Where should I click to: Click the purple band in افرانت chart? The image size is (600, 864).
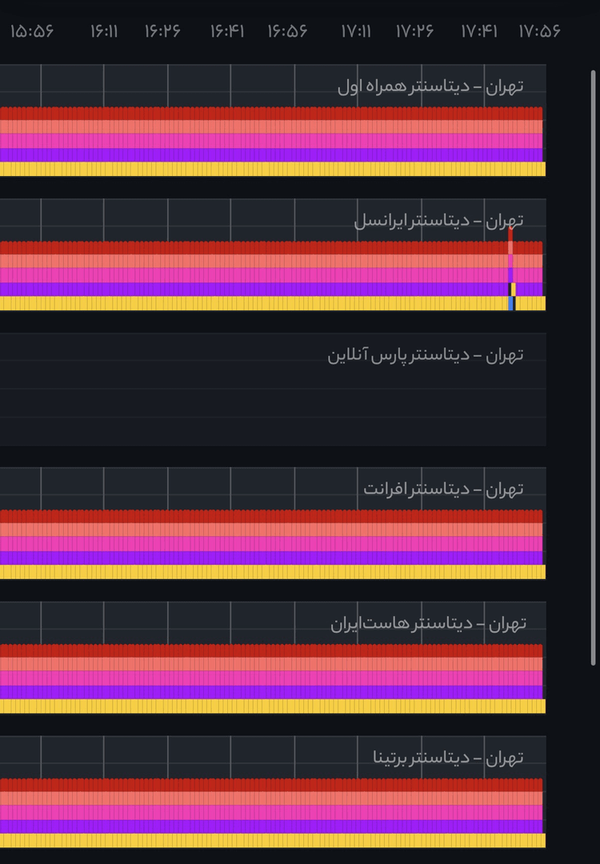pos(271,558)
